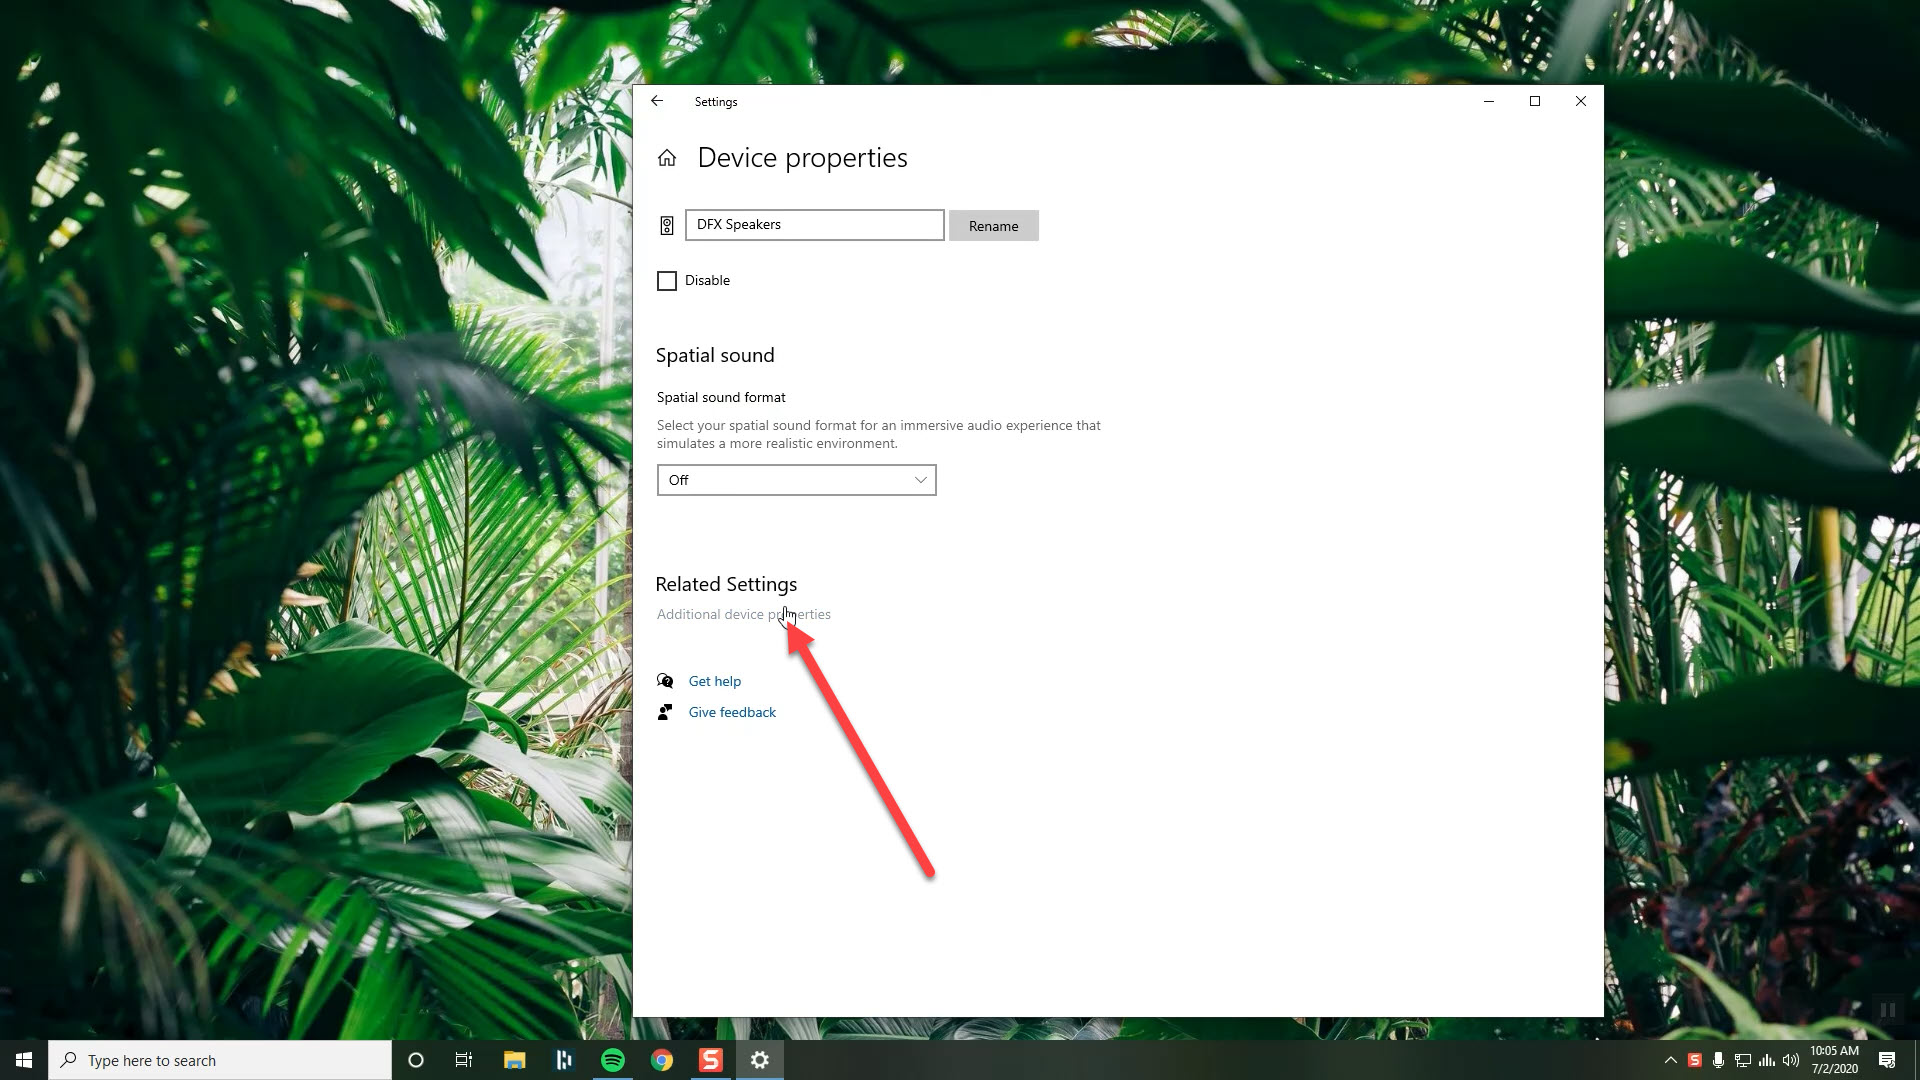Click the Give feedback link
The width and height of the screenshot is (1920, 1080).
click(x=732, y=712)
